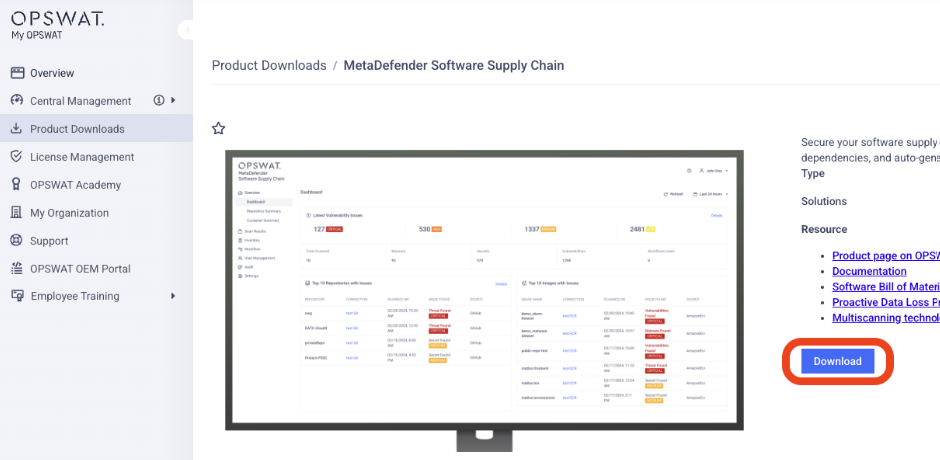Open the Proactive Data Loss Prevention link
Viewport: 940px width, 460px height.
pos(886,302)
